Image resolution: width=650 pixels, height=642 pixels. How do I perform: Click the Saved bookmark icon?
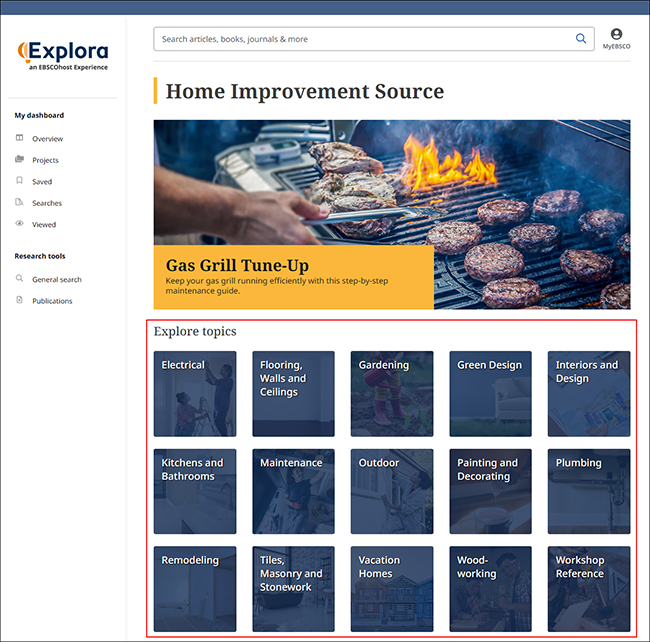tap(19, 180)
